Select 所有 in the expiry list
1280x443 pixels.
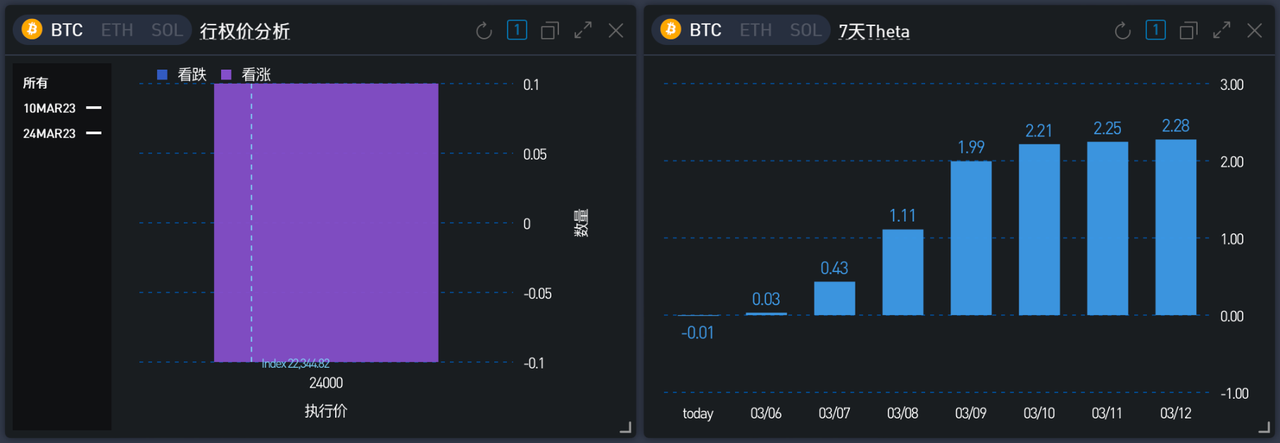tap(36, 83)
